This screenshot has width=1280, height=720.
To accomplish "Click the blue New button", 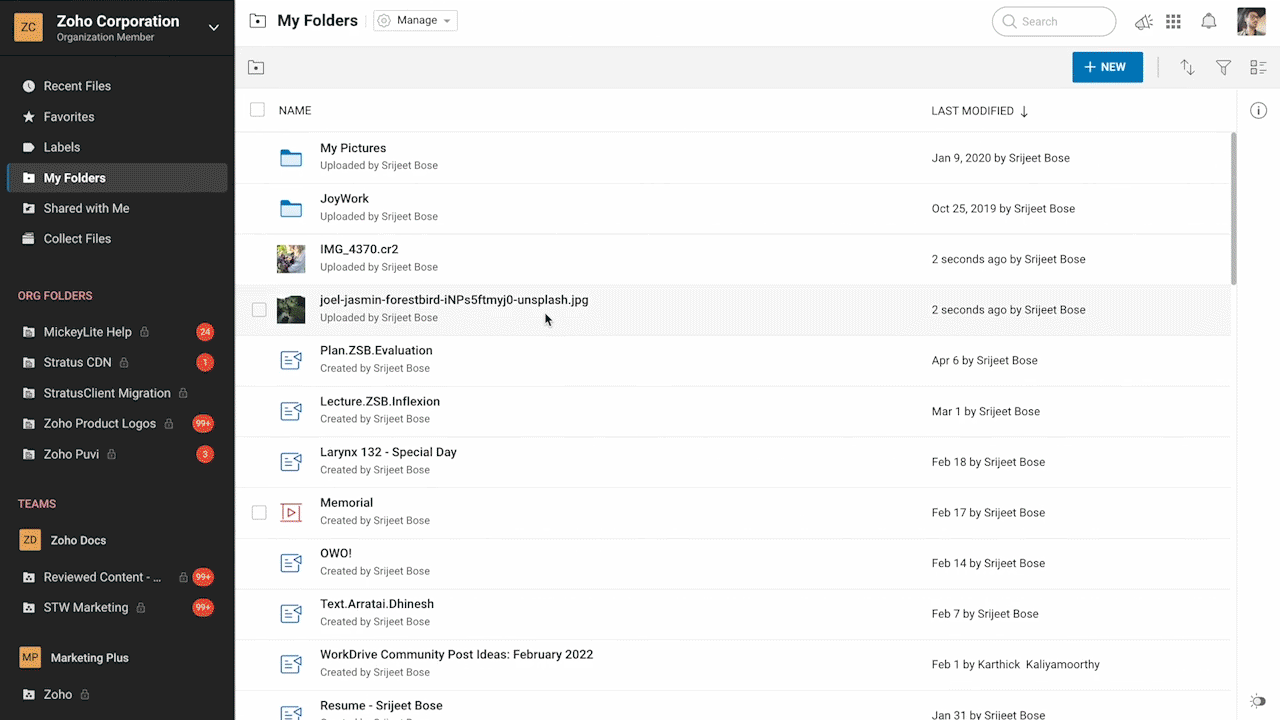I will tap(1107, 67).
